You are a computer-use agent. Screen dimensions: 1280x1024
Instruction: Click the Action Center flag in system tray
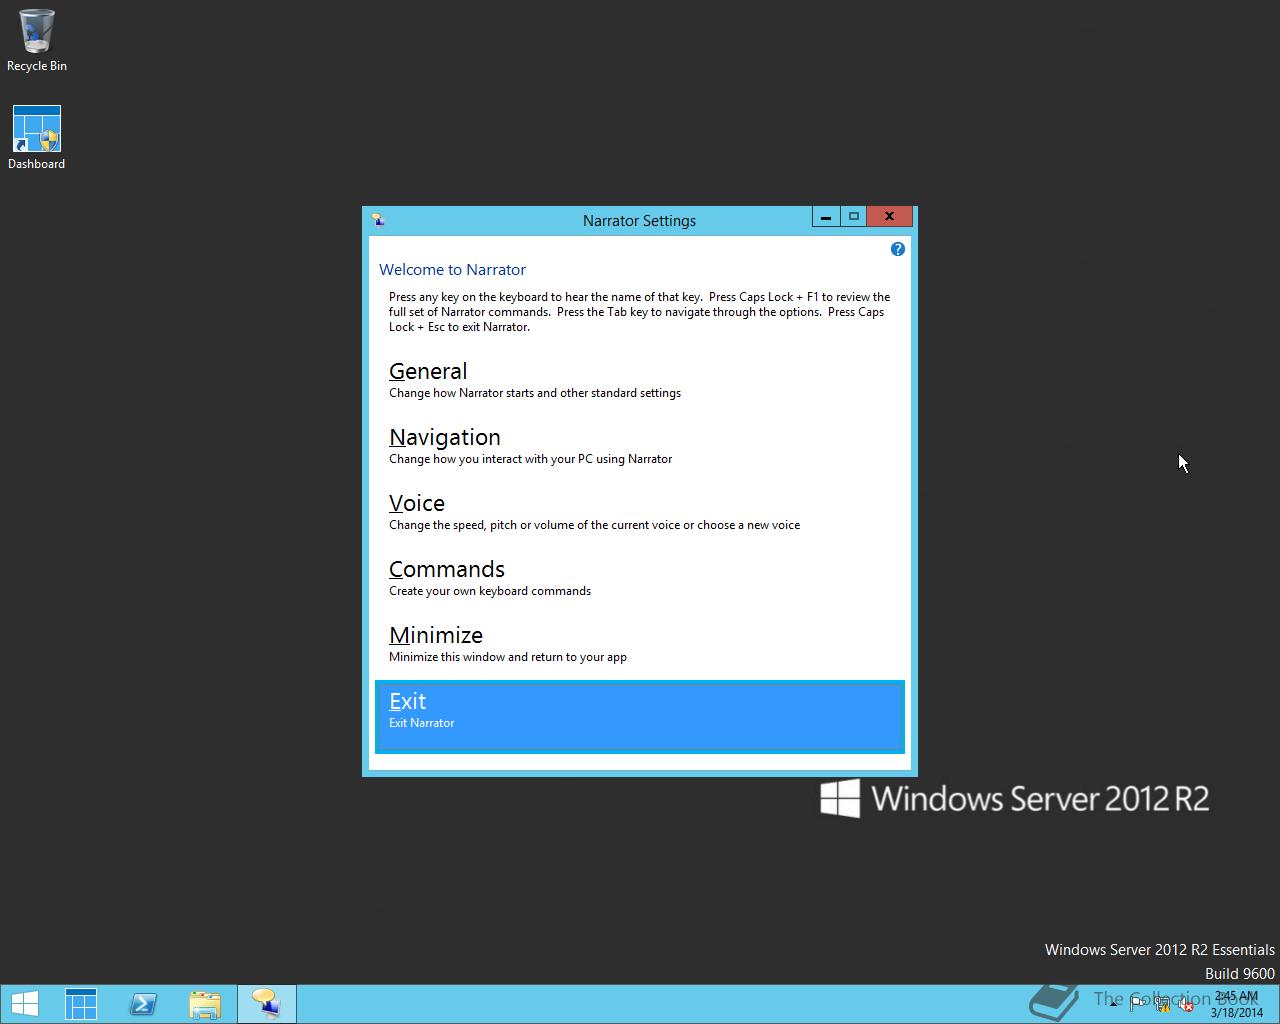coord(1137,1003)
